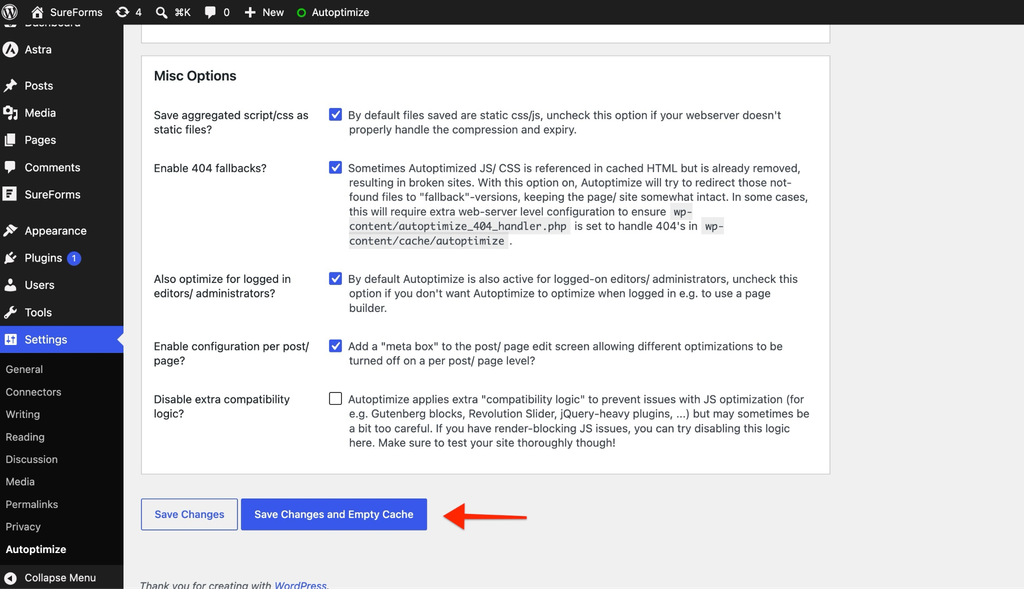The height and width of the screenshot is (589, 1024).
Task: Open Reading settings submenu
Action: 25,437
